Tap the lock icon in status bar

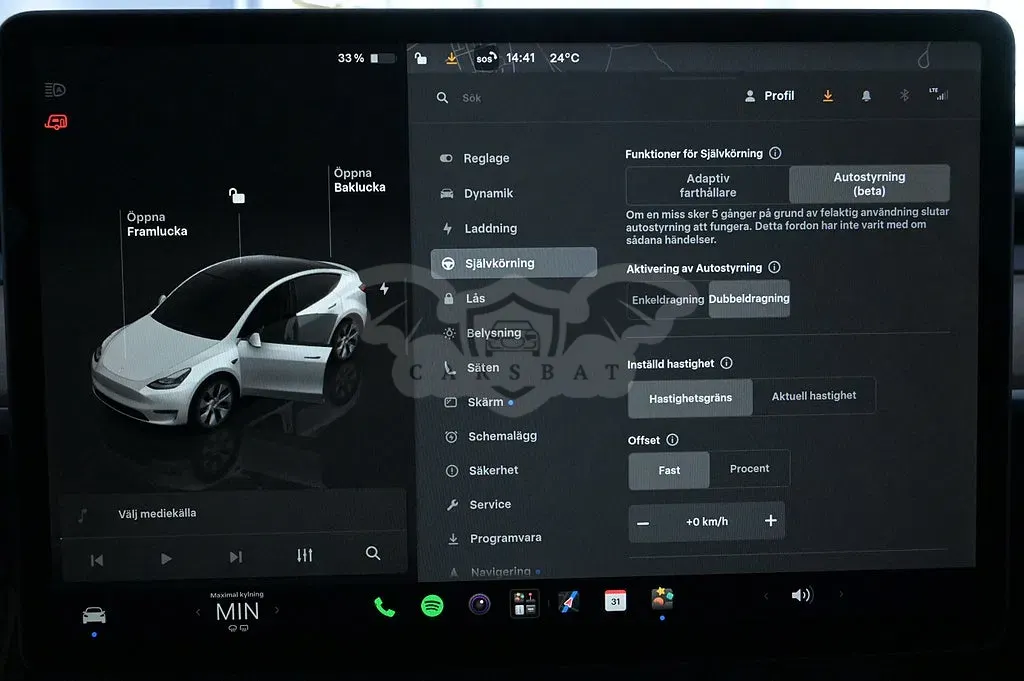pos(421,58)
